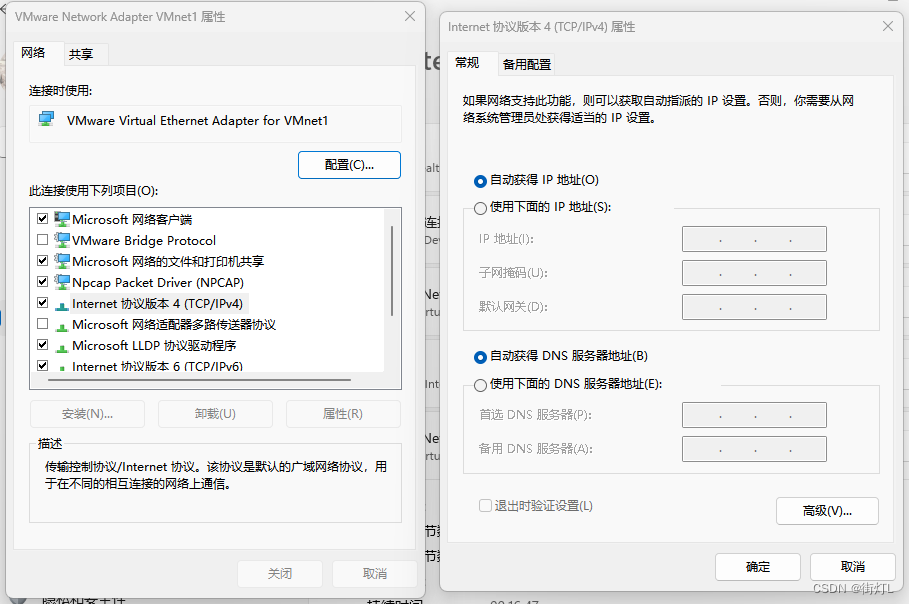909x604 pixels.
Task: Click the Microsoft 网络适配器多路传送器协议 icon
Action: point(62,326)
